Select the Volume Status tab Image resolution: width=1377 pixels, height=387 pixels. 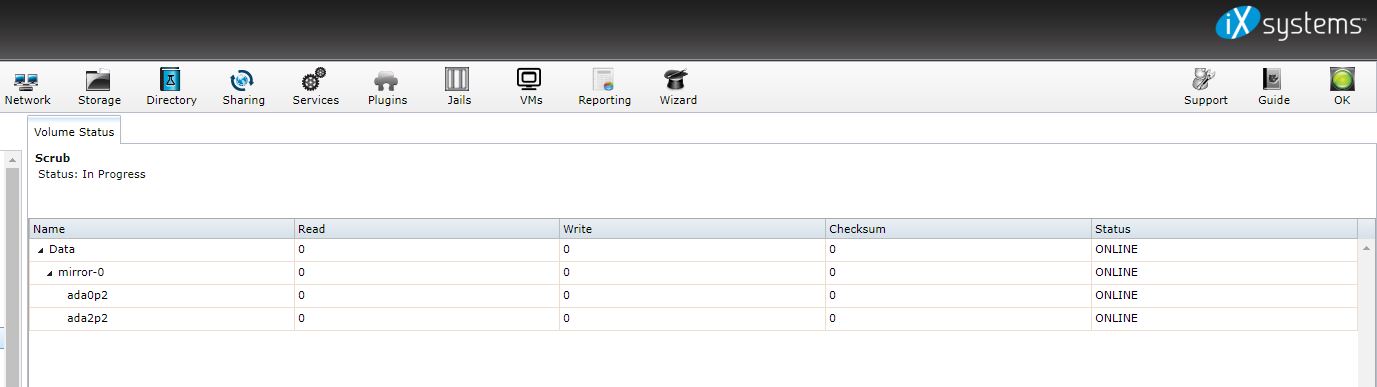(74, 131)
